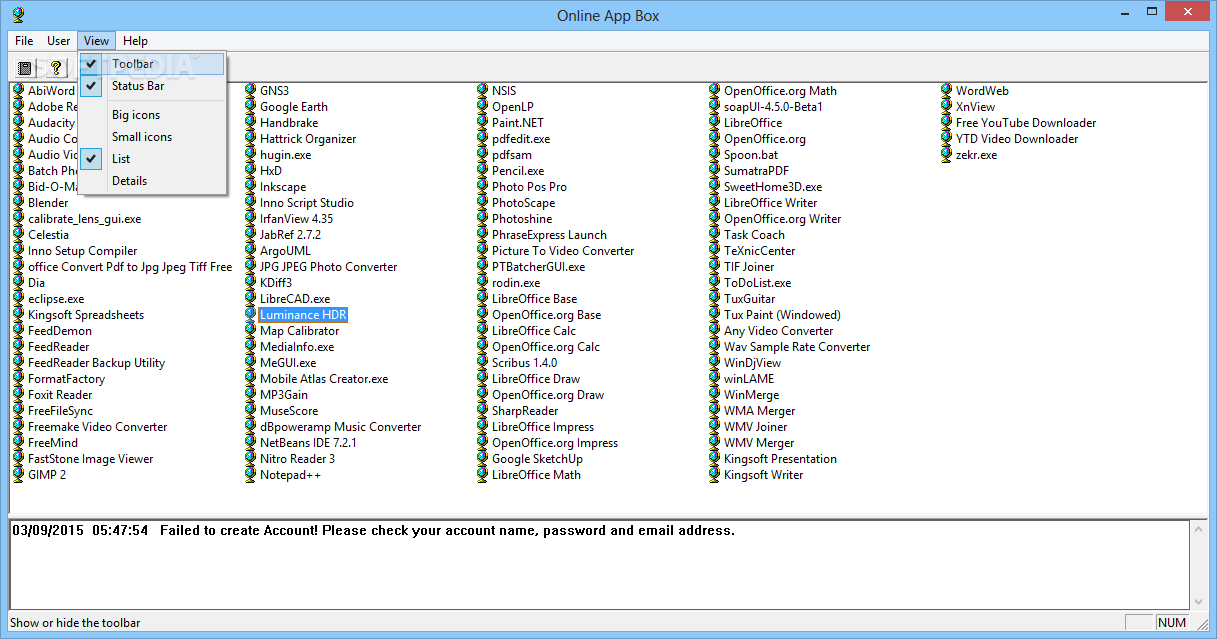Open the Help menu

click(x=135, y=41)
